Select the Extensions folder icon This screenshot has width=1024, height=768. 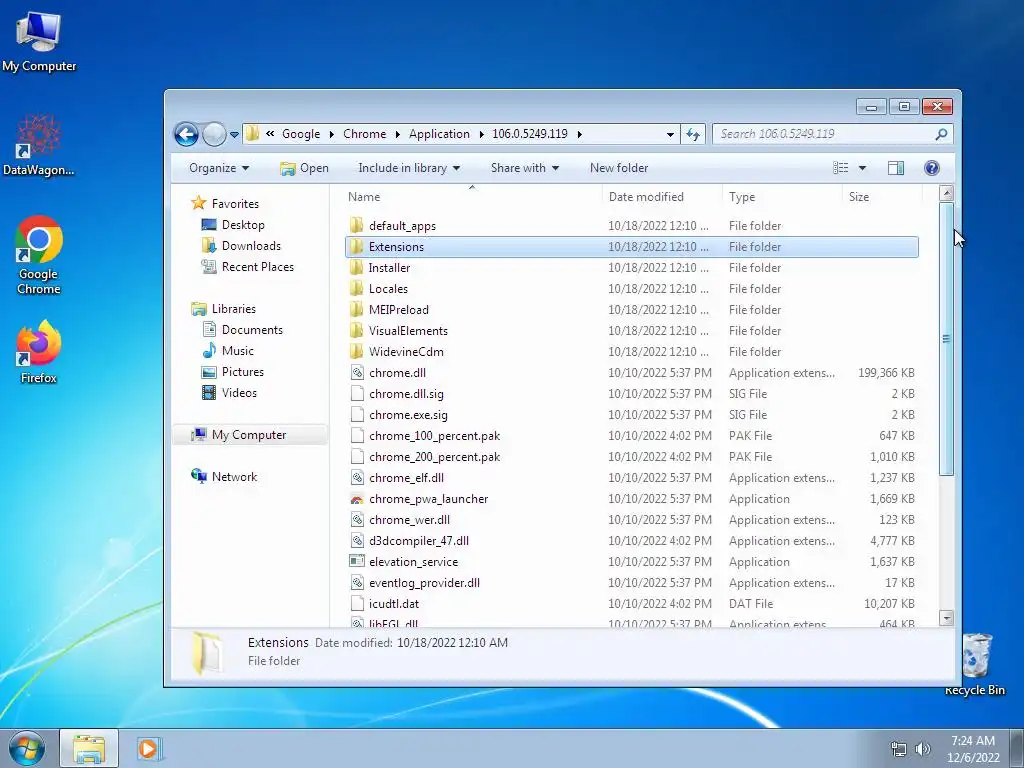click(357, 247)
